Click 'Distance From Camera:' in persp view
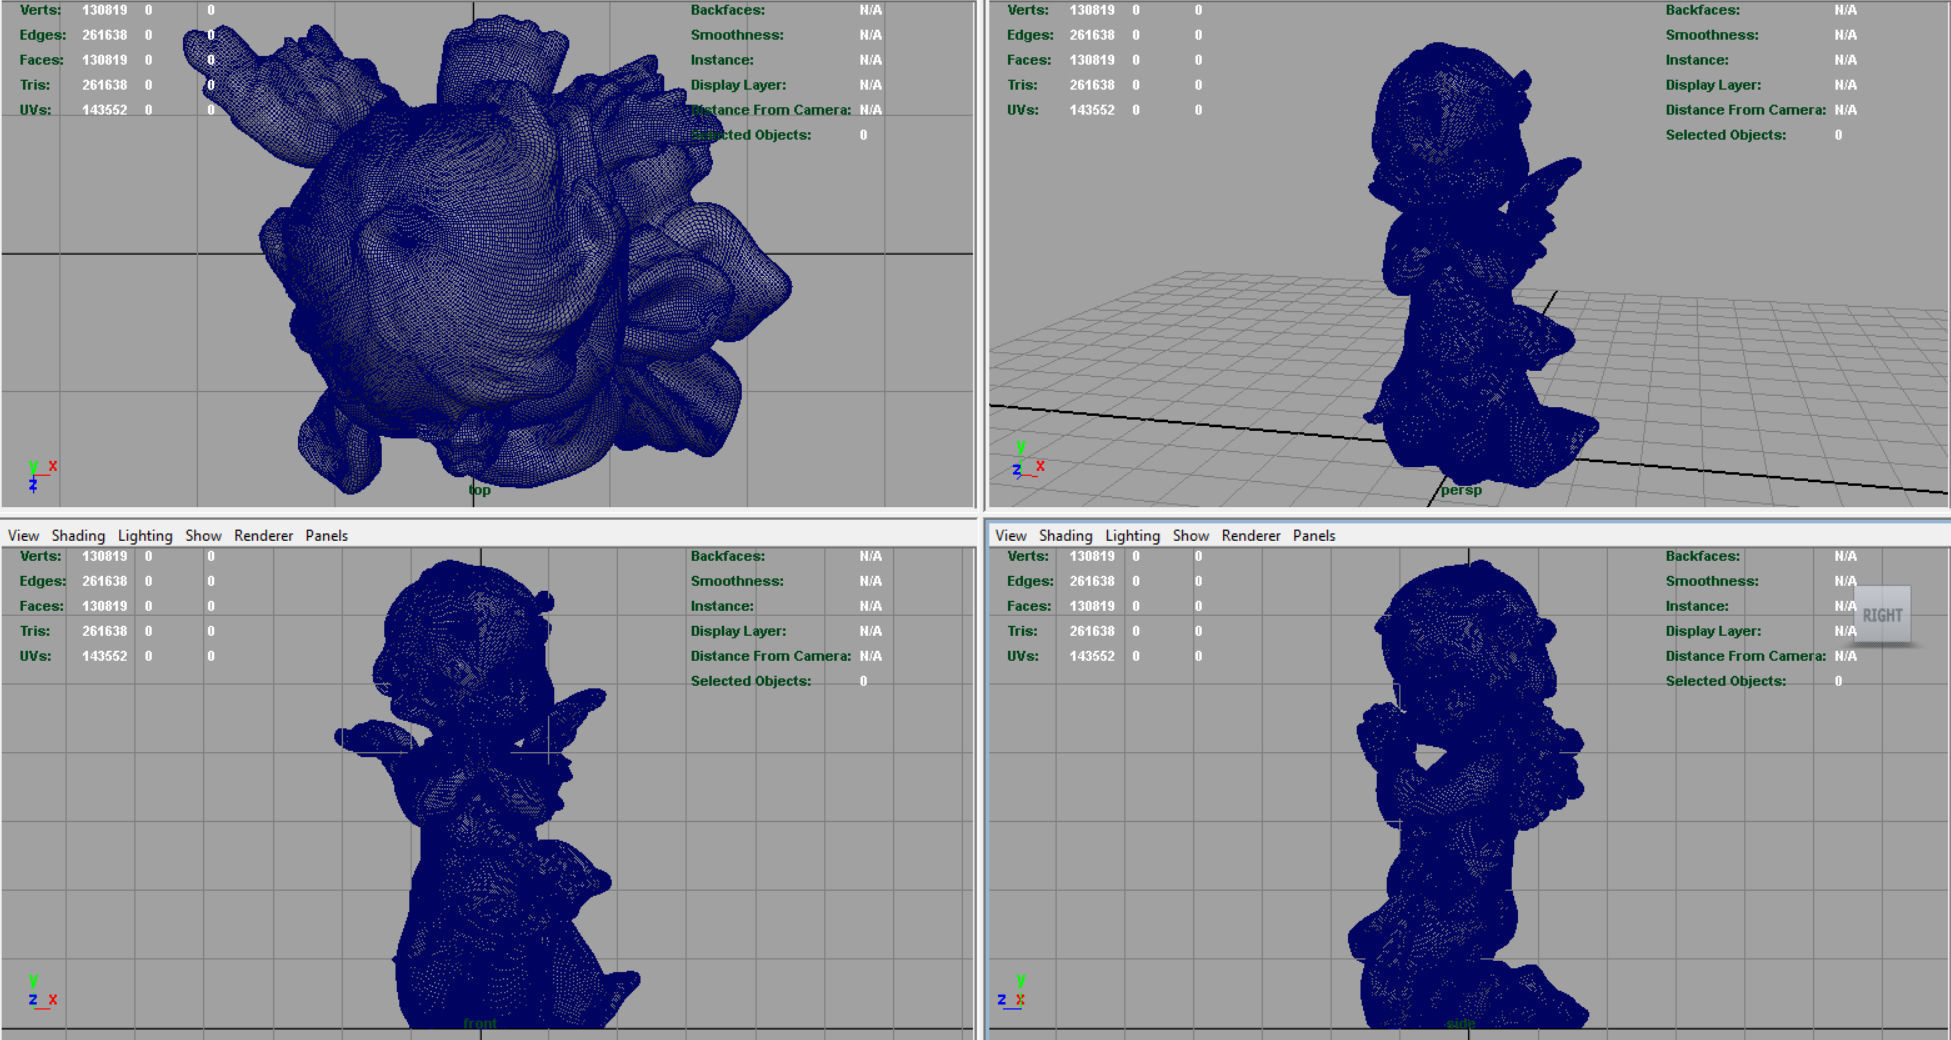The height and width of the screenshot is (1040, 1951). [x=1745, y=110]
